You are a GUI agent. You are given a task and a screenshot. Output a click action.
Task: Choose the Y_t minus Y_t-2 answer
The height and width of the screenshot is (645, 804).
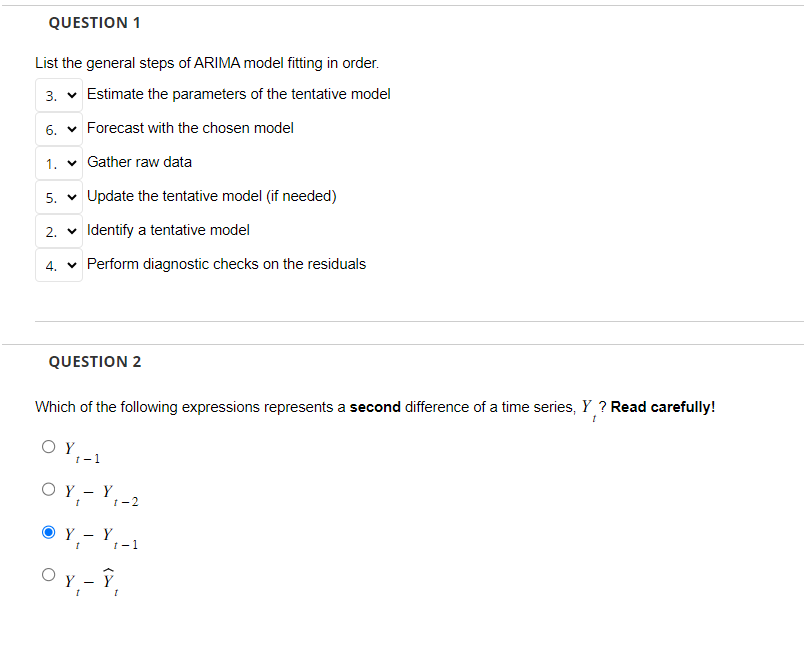[48, 488]
